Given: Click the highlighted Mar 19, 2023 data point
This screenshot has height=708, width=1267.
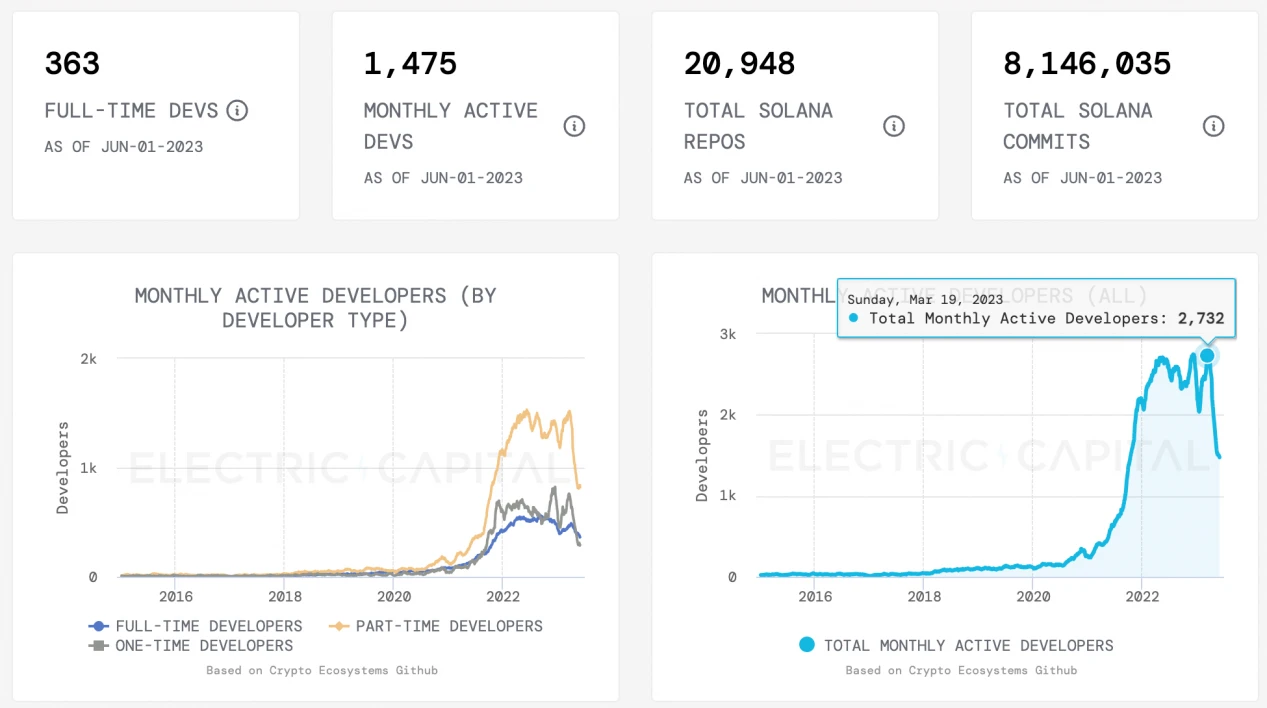Looking at the screenshot, I should [x=1207, y=355].
